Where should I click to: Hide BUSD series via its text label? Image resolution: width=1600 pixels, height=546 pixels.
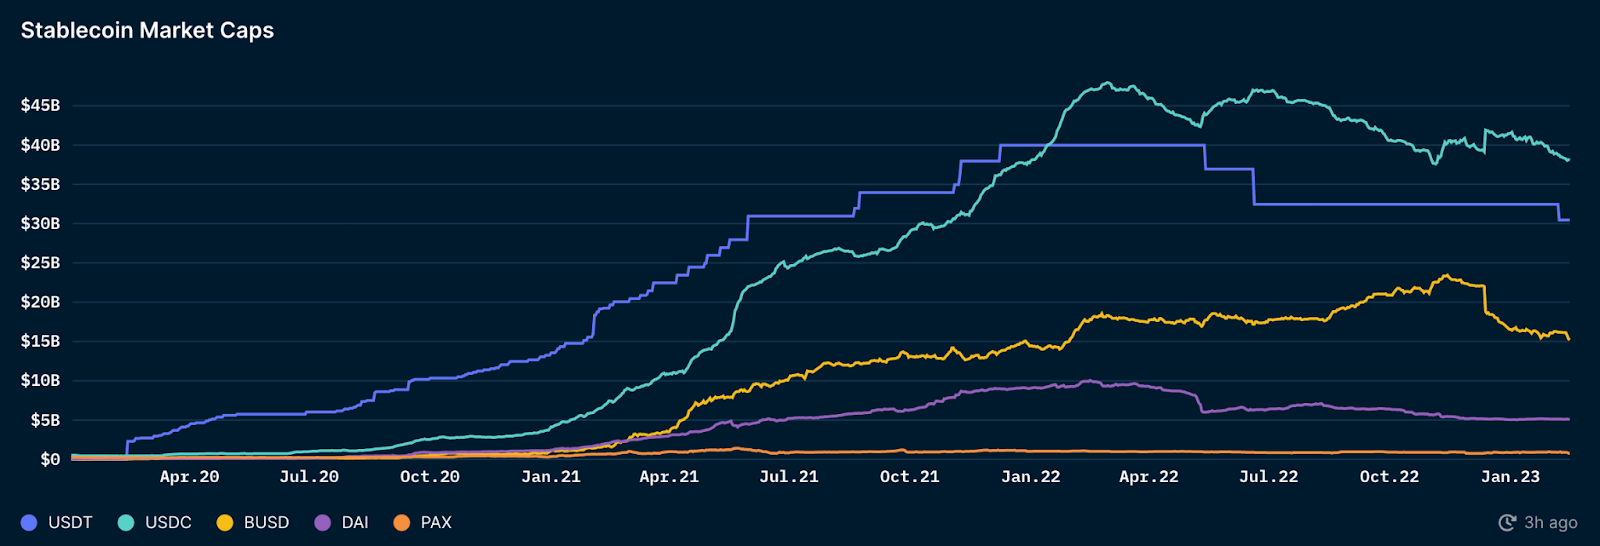click(x=266, y=523)
